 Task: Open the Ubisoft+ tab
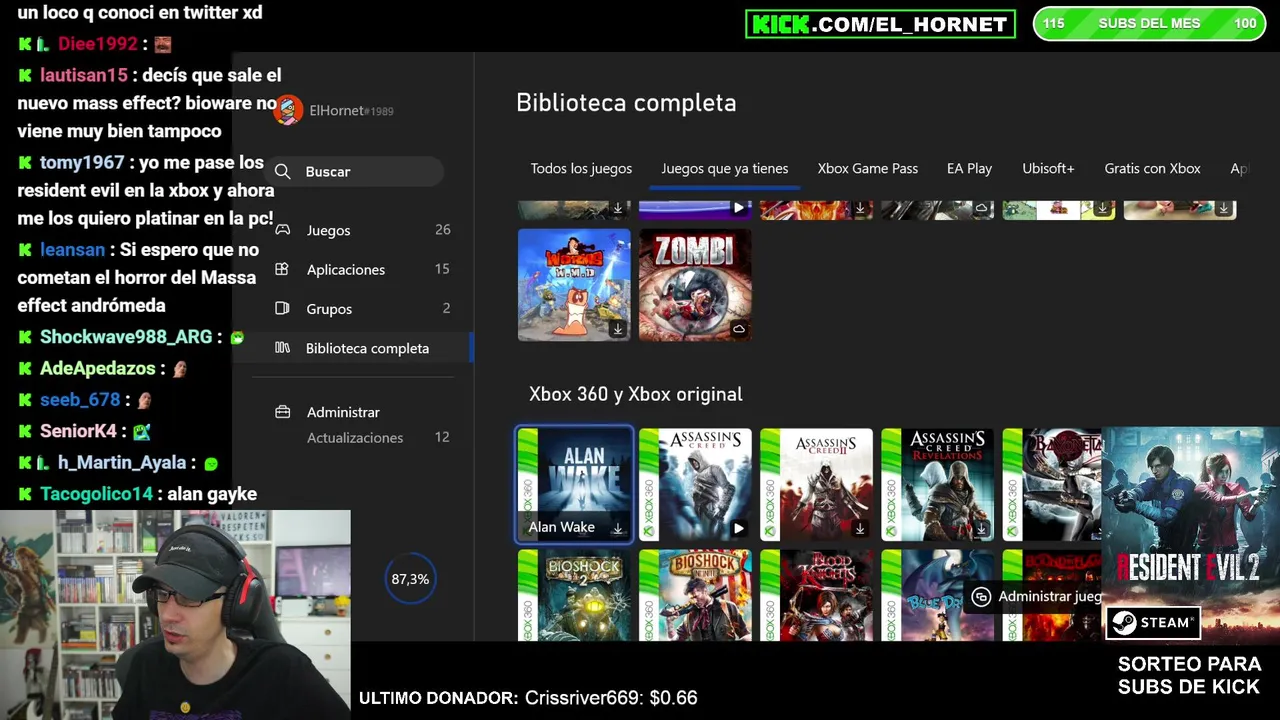tap(1048, 168)
